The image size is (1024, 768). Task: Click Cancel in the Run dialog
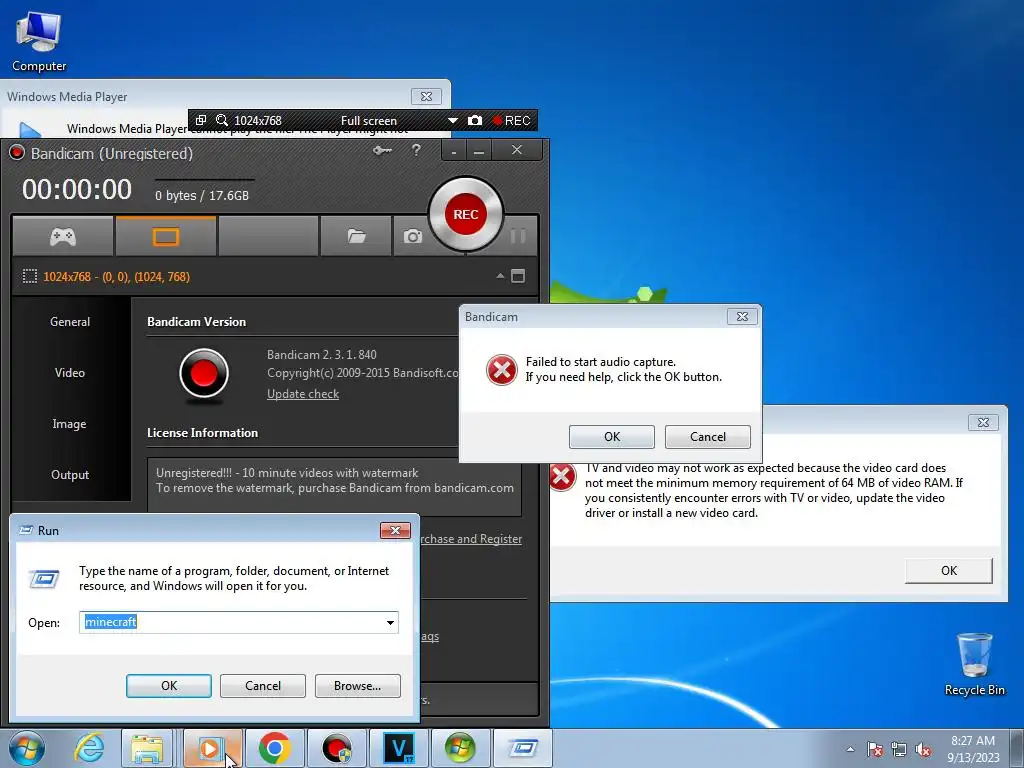coord(263,686)
